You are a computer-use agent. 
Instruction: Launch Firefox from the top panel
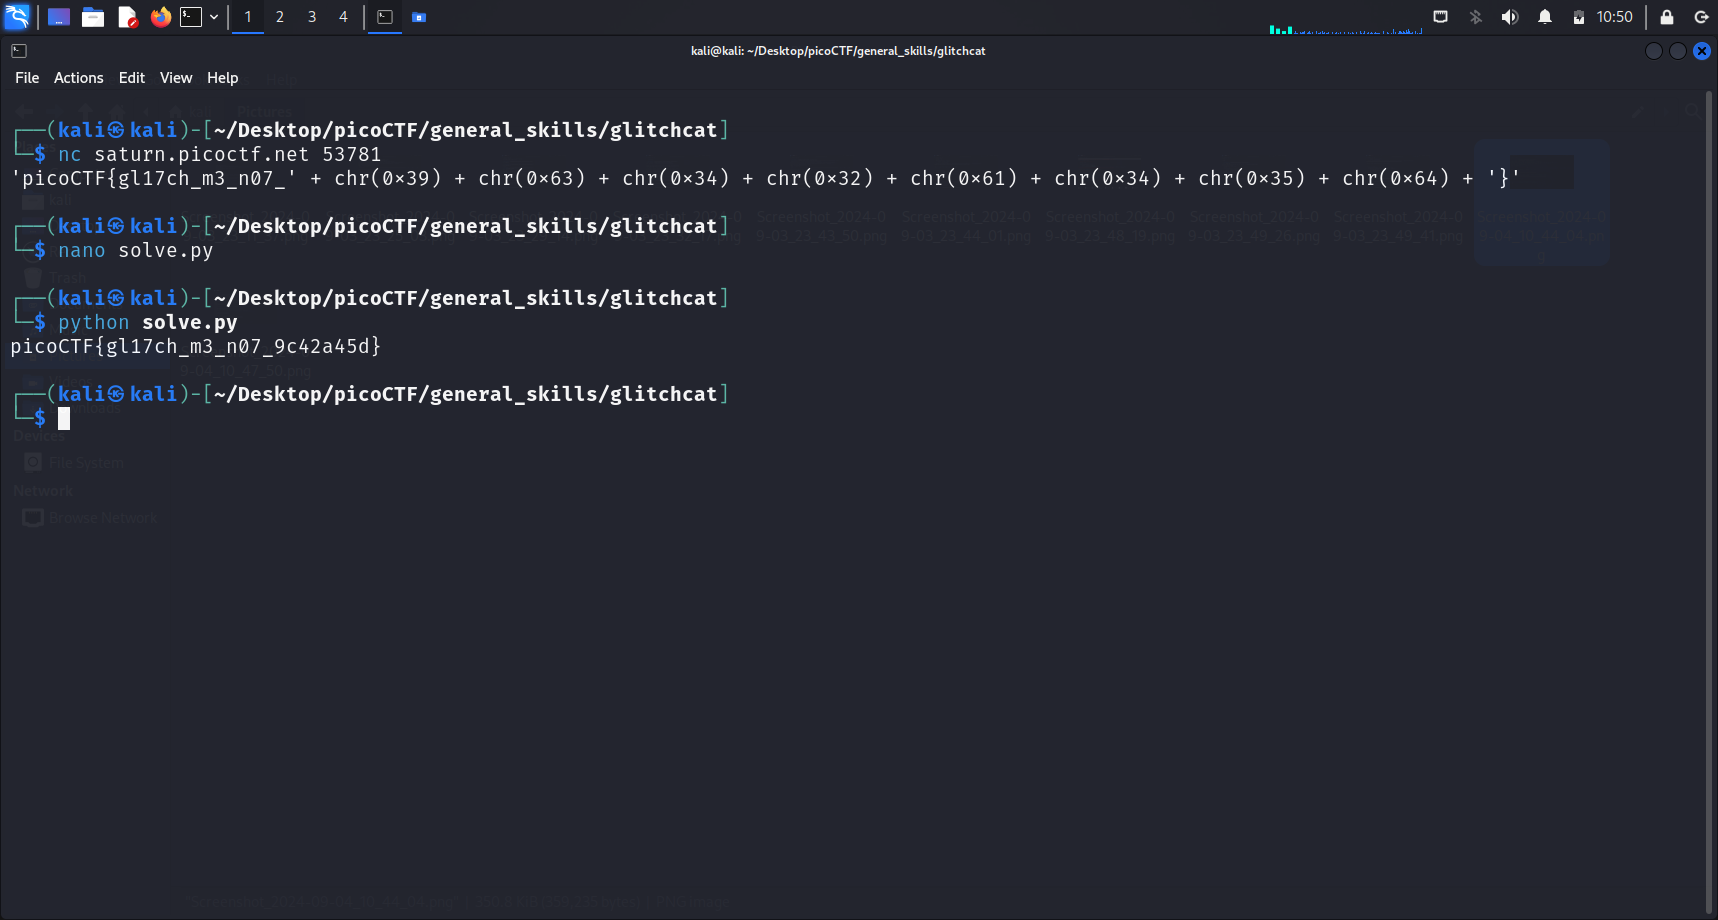click(160, 17)
